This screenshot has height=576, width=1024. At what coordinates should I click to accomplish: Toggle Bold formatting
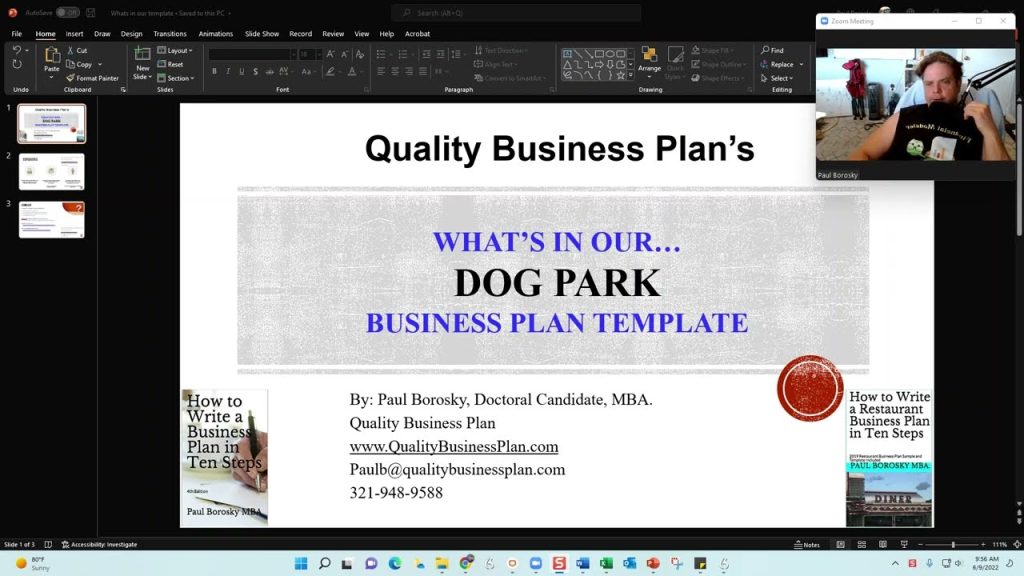(x=214, y=71)
